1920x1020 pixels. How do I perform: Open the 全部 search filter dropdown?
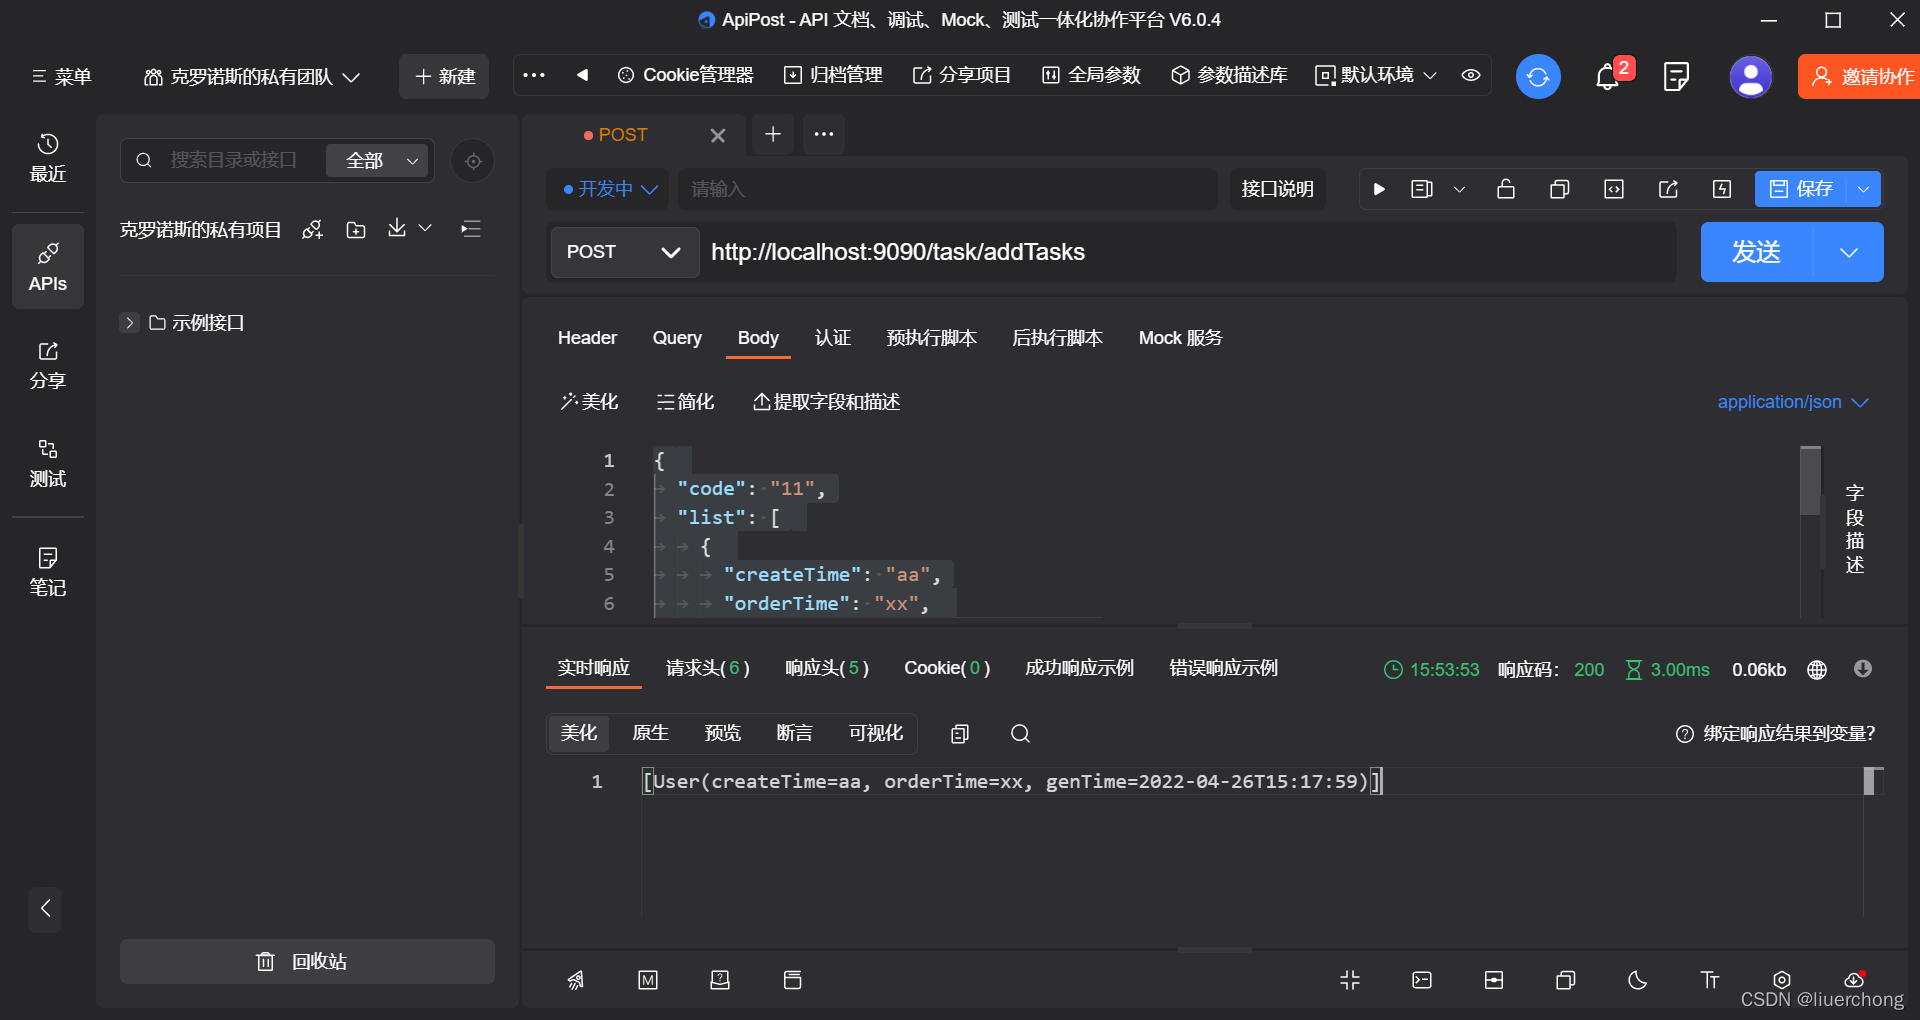377,161
